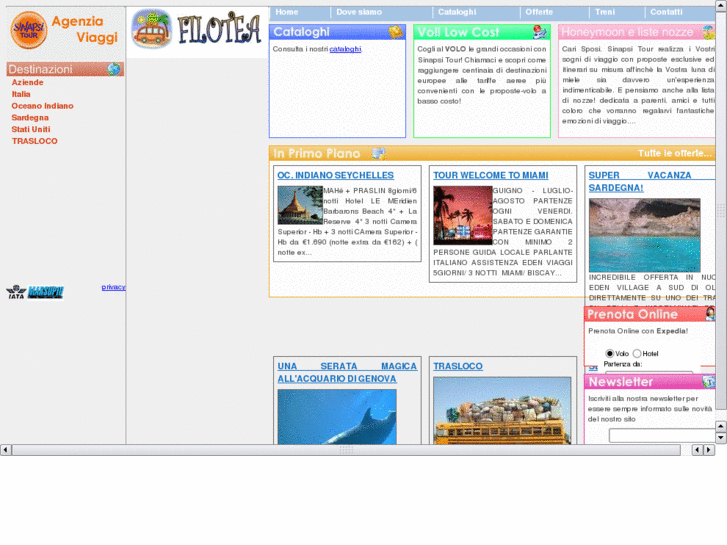727x545 pixels.
Task: Open the Oceano Indiano destination link
Action: coord(42,106)
